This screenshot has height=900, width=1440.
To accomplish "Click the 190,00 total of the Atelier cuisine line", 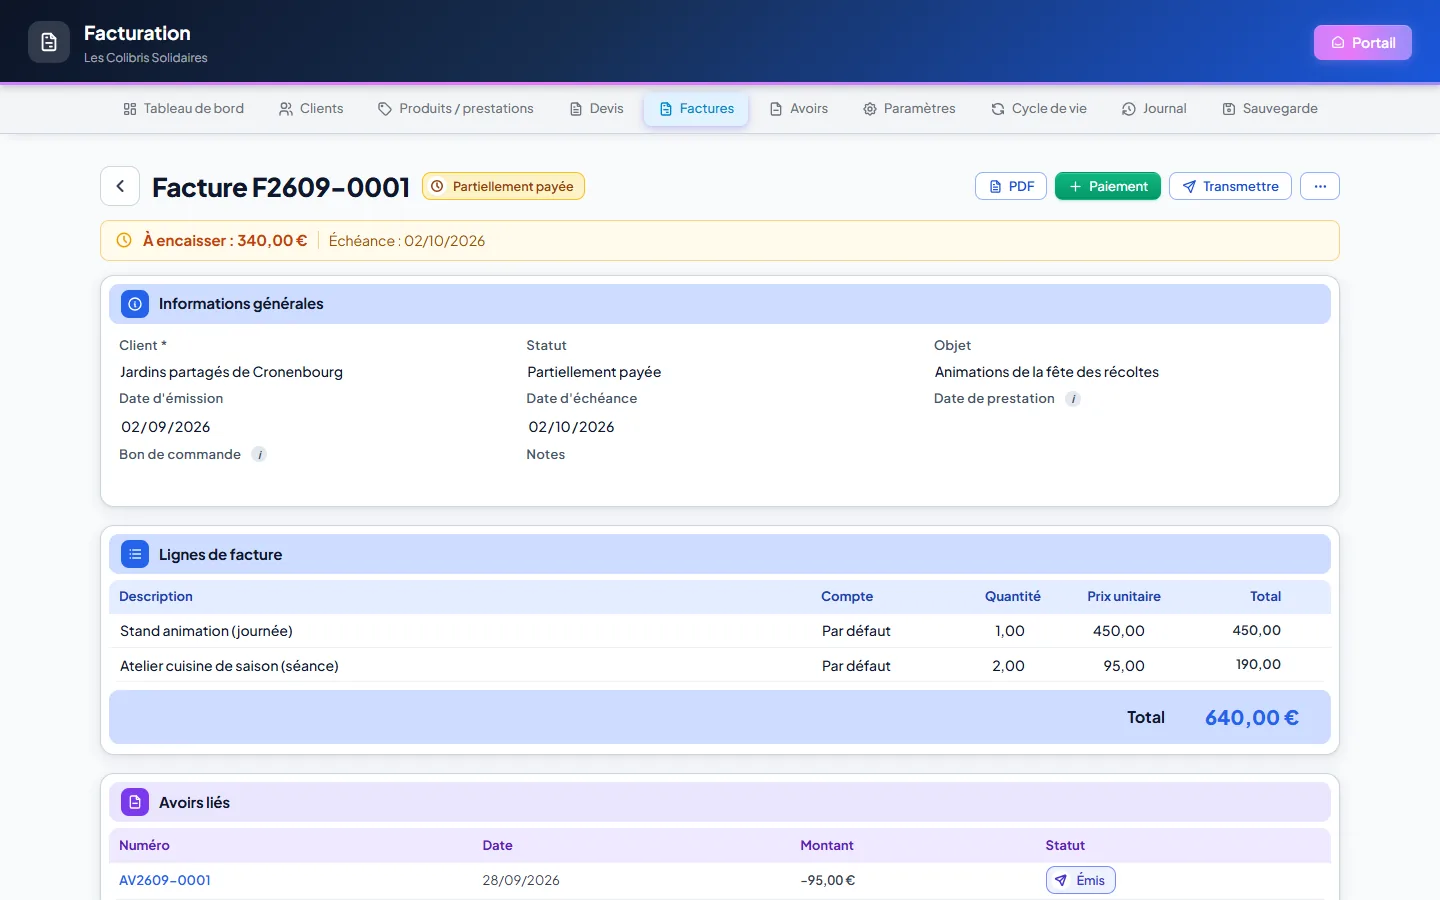I will click(1259, 664).
